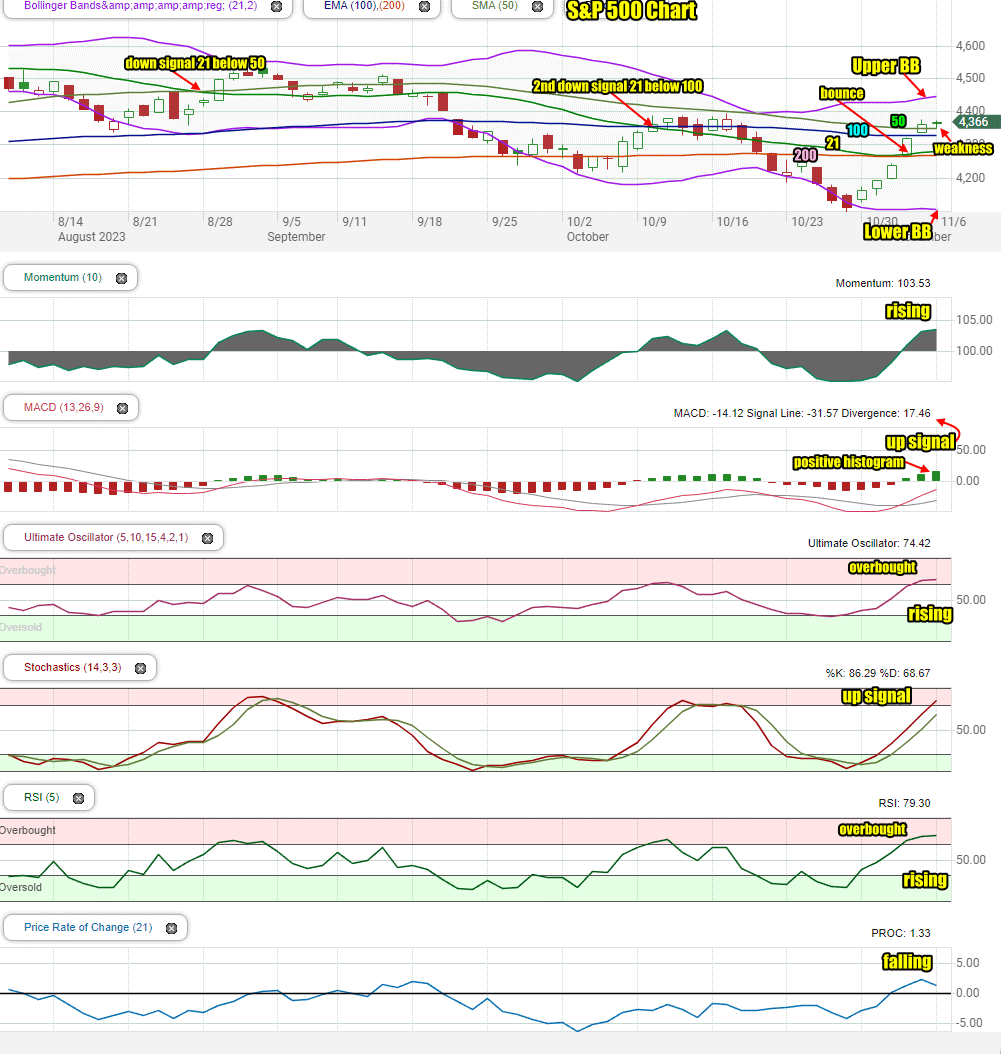Click the MACD (13,26,9) indicator label
Screen dimensions: 1001x1054
click(x=64, y=407)
